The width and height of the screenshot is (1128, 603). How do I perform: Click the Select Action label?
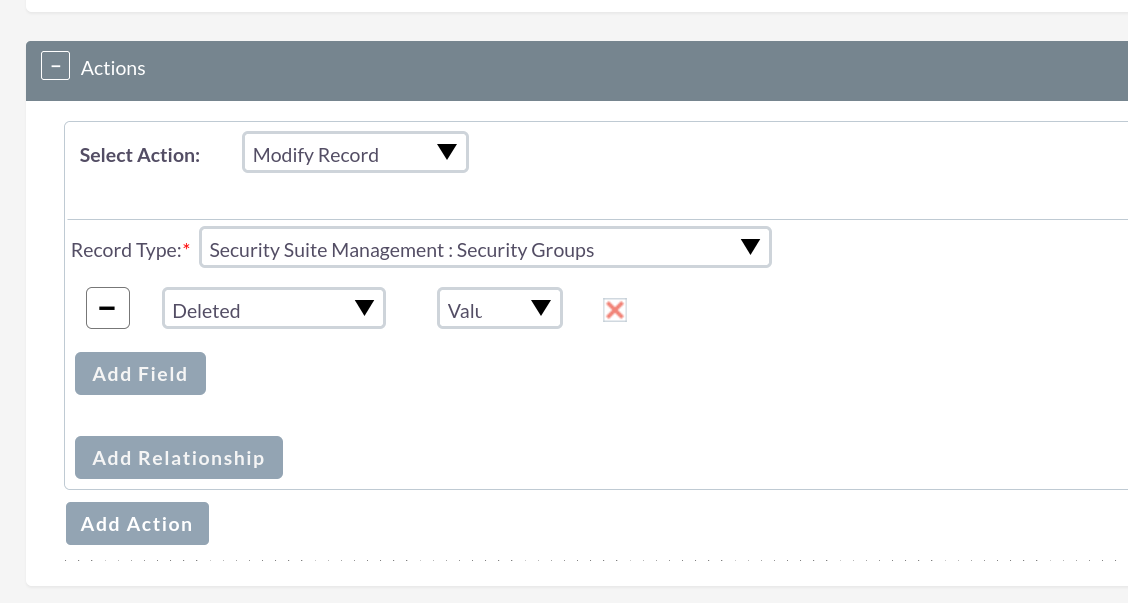coord(140,155)
